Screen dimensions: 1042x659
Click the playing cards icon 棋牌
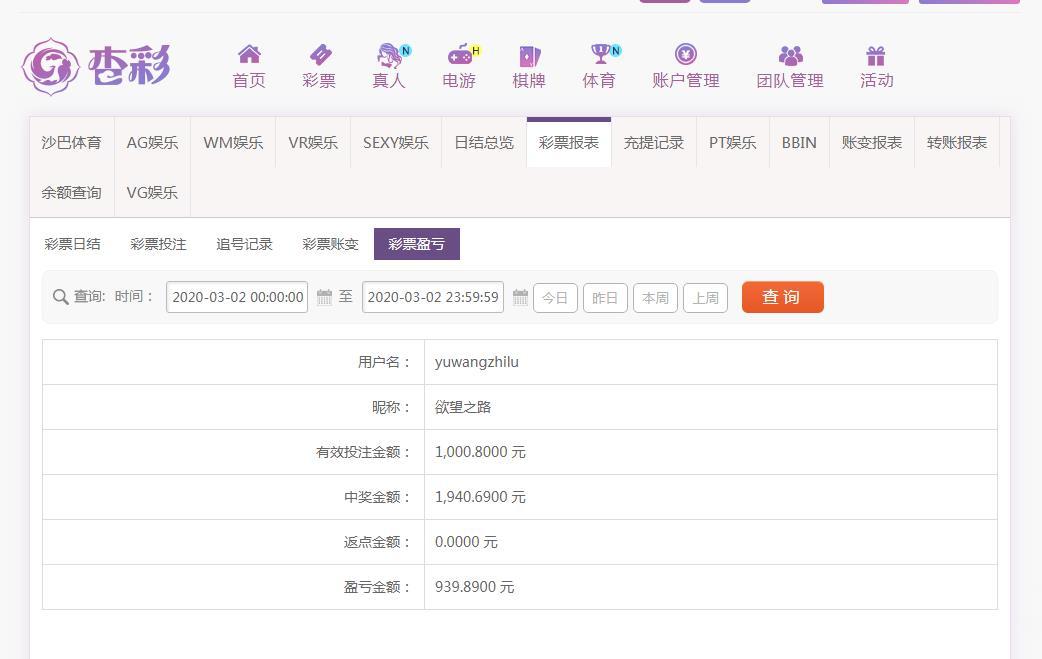pyautogui.click(x=529, y=55)
